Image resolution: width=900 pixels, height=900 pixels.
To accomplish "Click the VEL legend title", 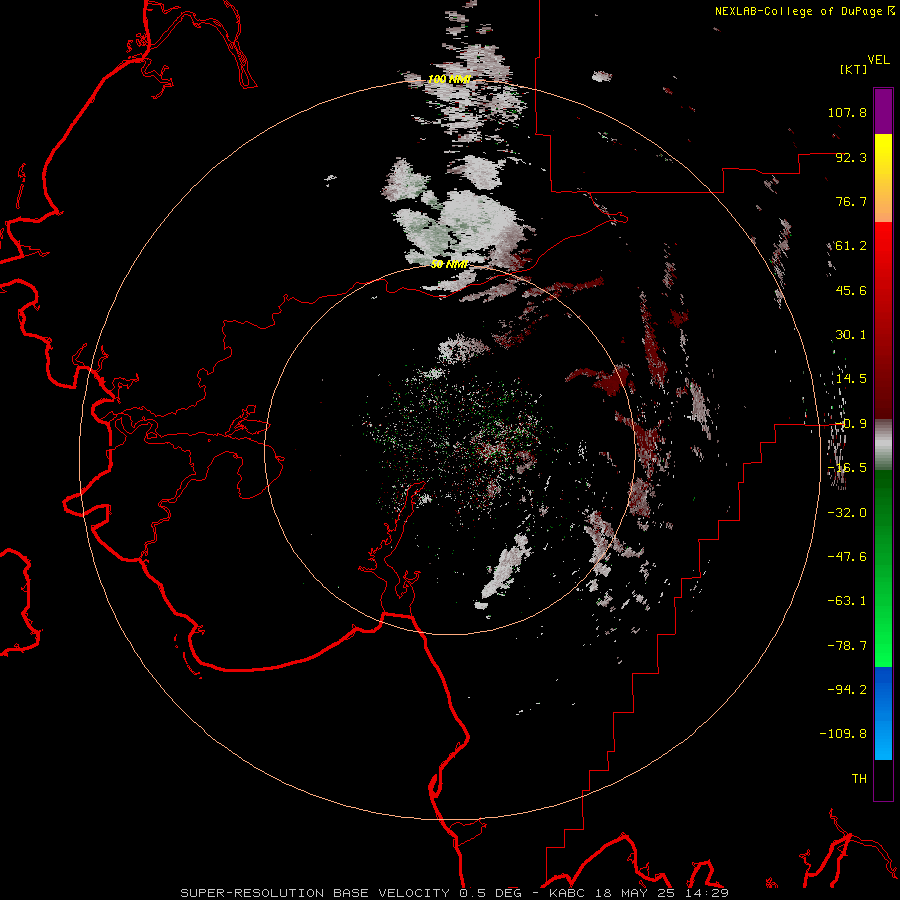I will pos(879,60).
